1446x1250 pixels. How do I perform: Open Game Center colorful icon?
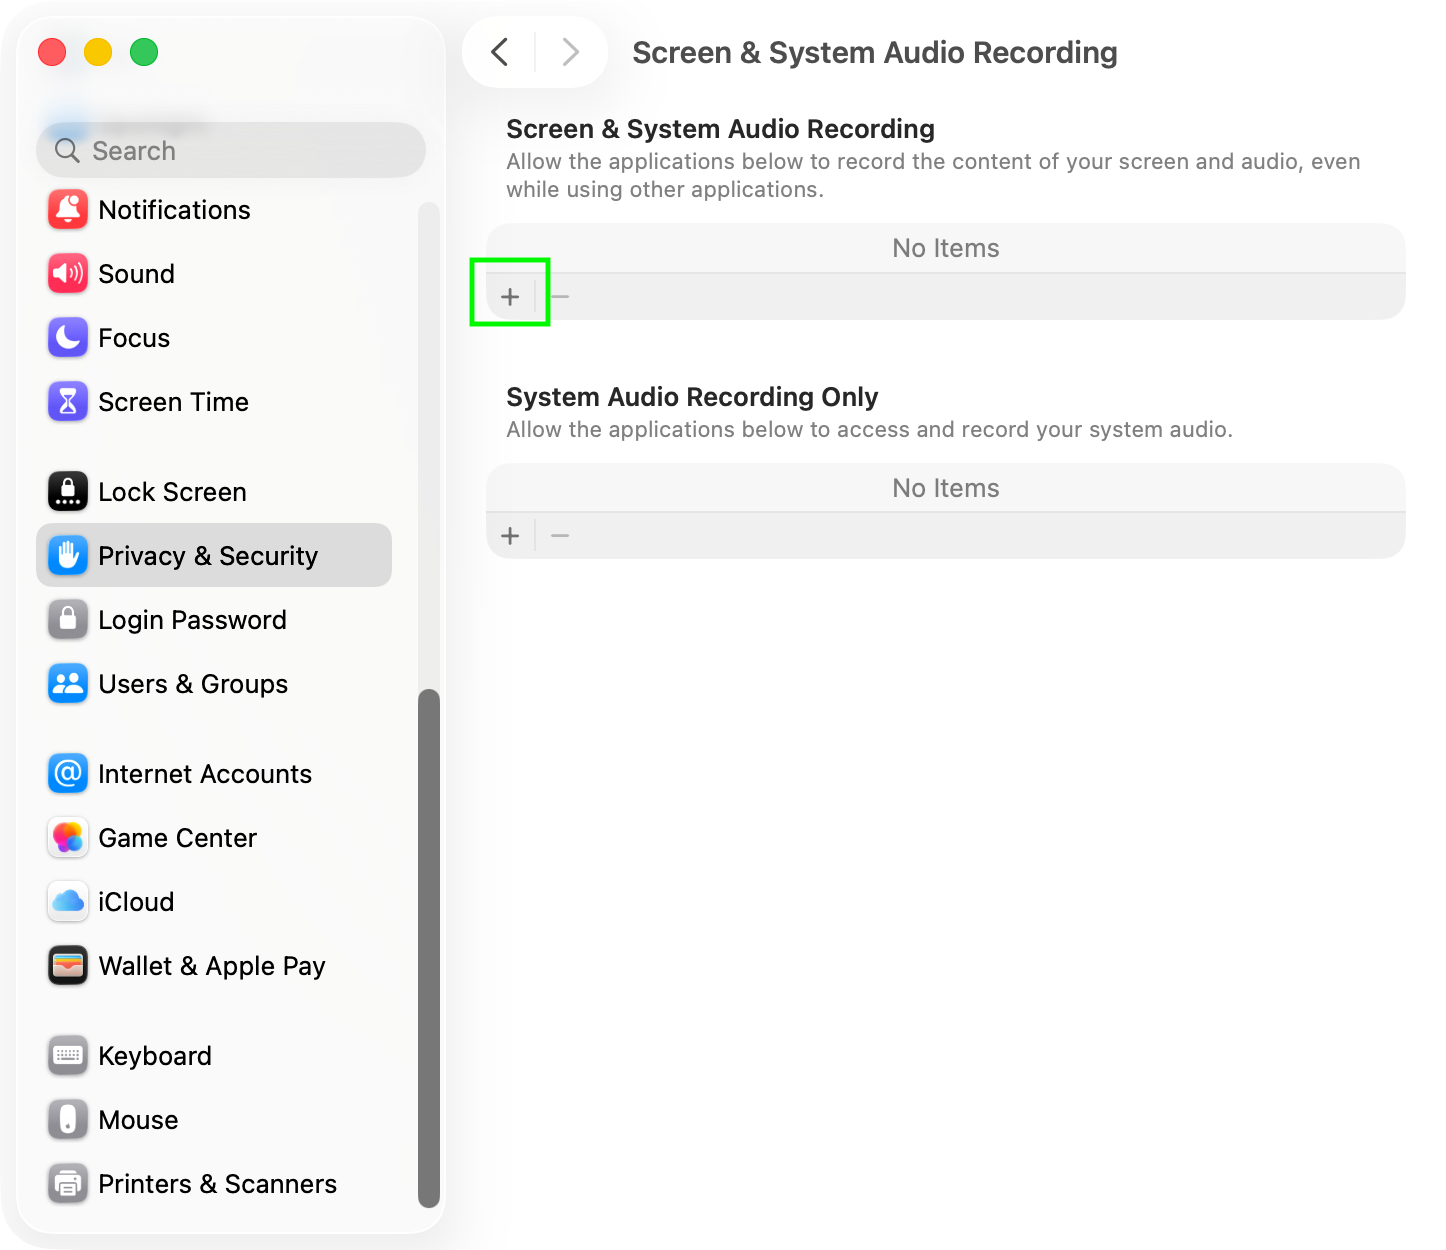[68, 838]
